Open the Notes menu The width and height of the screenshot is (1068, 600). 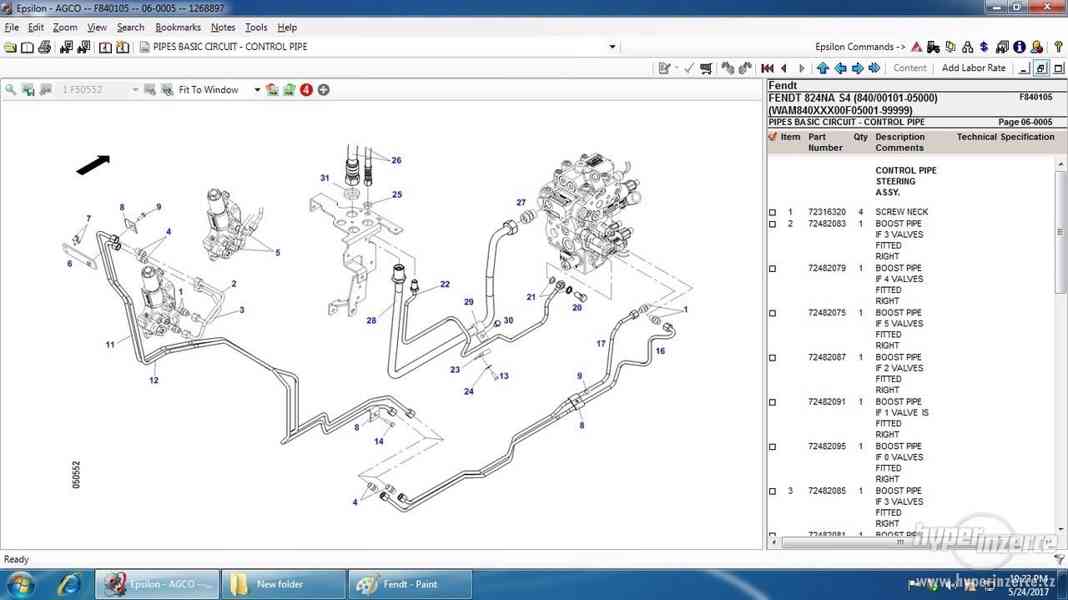223,27
